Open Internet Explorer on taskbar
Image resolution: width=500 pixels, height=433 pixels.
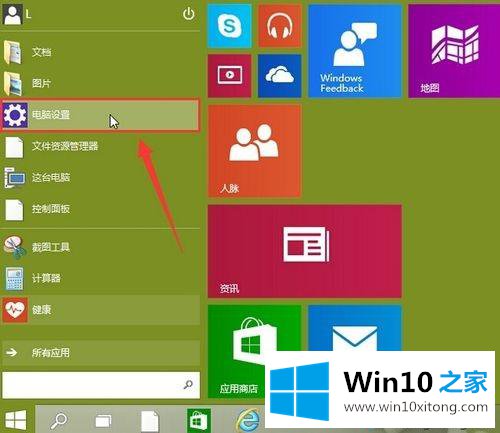[x=248, y=421]
